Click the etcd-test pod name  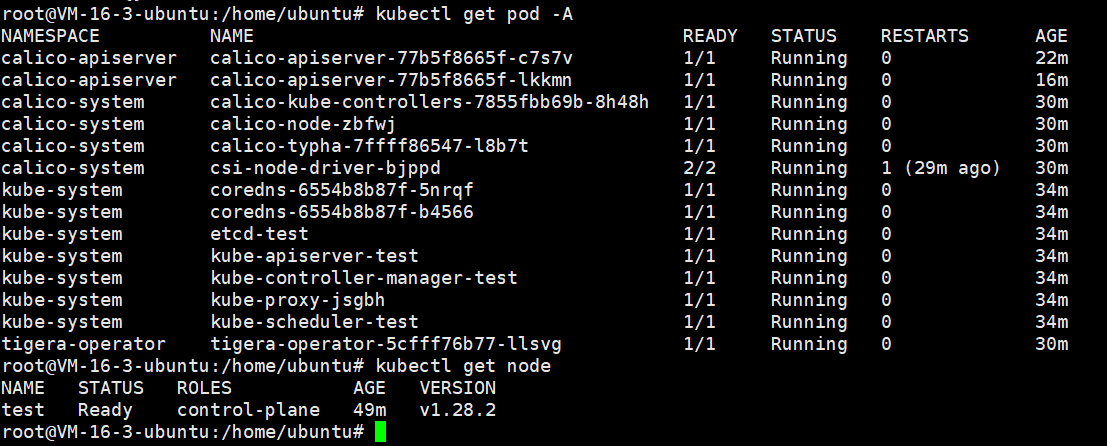click(259, 234)
